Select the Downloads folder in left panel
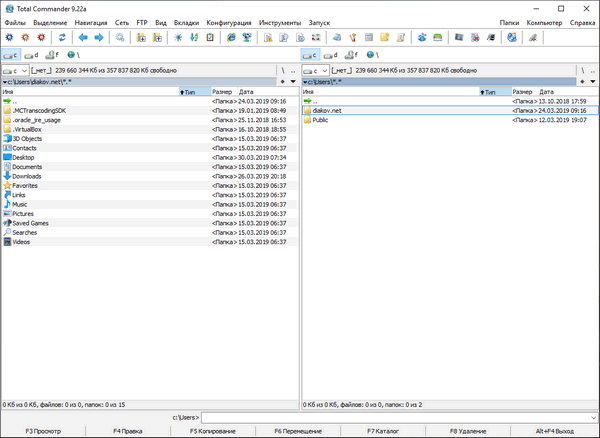The height and width of the screenshot is (438, 600). pyautogui.click(x=27, y=176)
